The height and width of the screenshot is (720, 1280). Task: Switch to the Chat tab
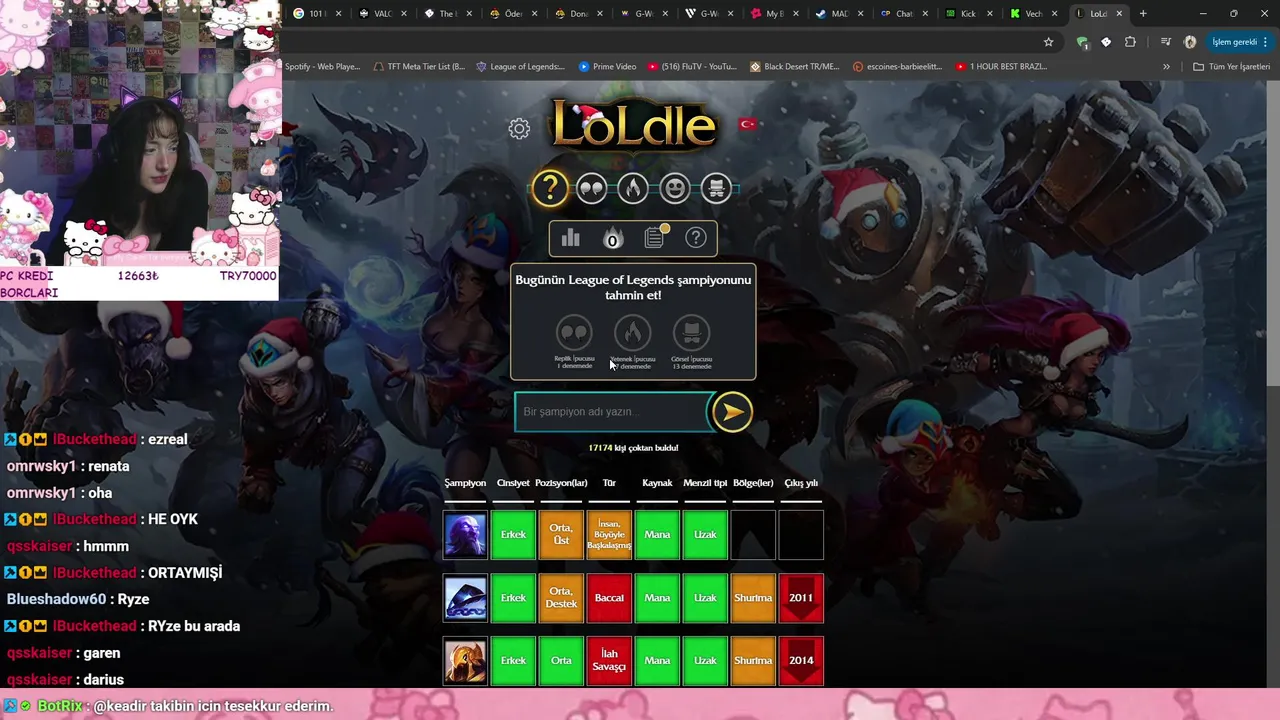[903, 13]
